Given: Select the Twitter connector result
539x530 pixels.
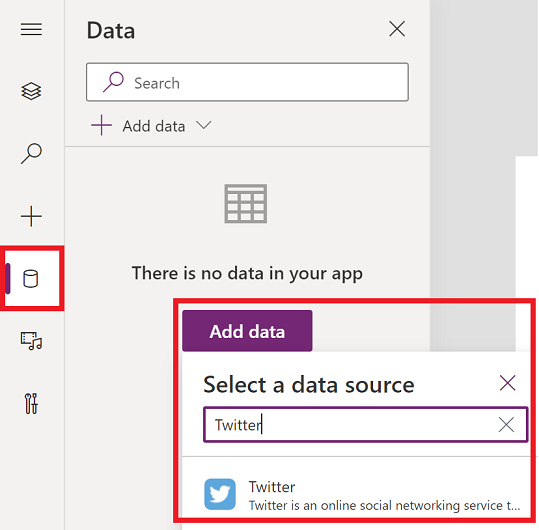Looking at the screenshot, I should [362, 495].
